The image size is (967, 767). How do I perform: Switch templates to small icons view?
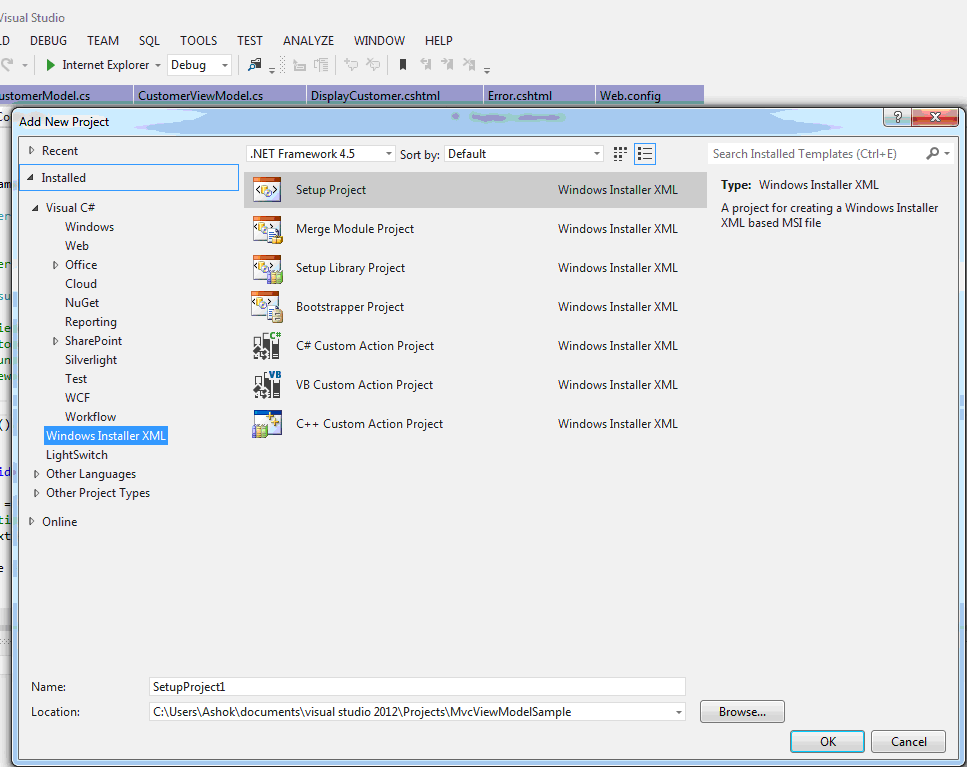click(x=619, y=153)
